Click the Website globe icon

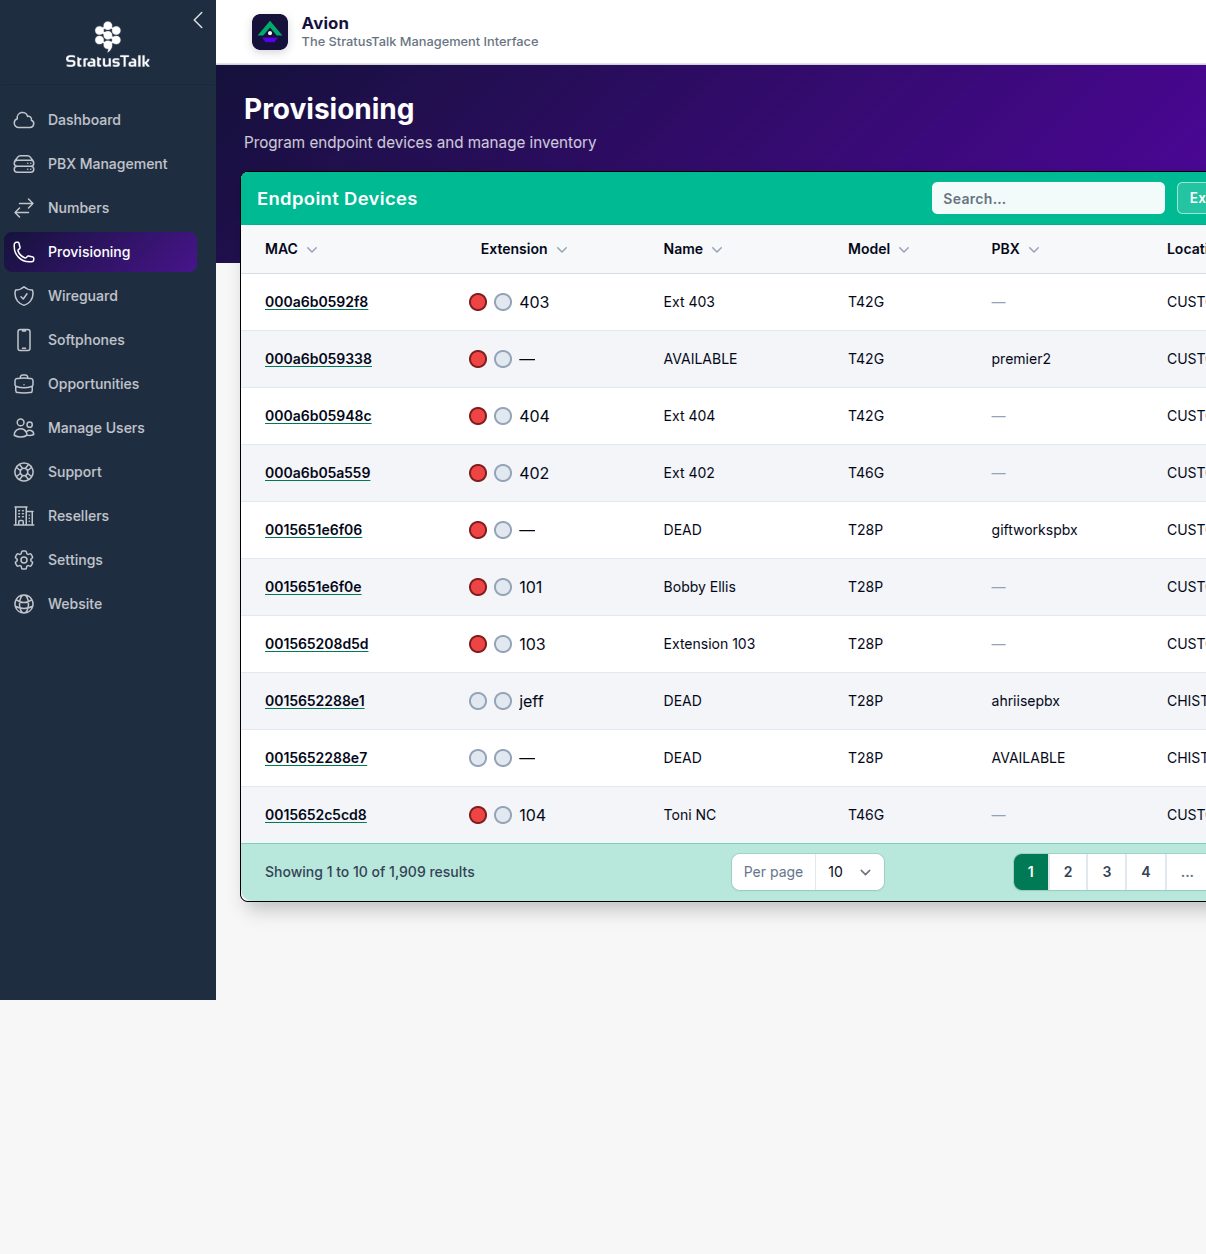pos(24,604)
